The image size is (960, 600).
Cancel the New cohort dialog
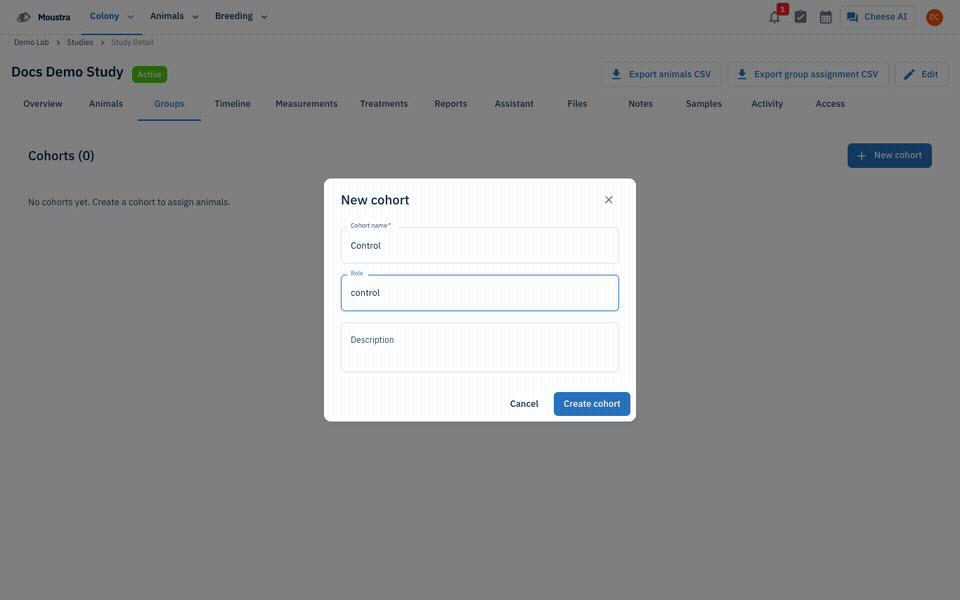524,403
